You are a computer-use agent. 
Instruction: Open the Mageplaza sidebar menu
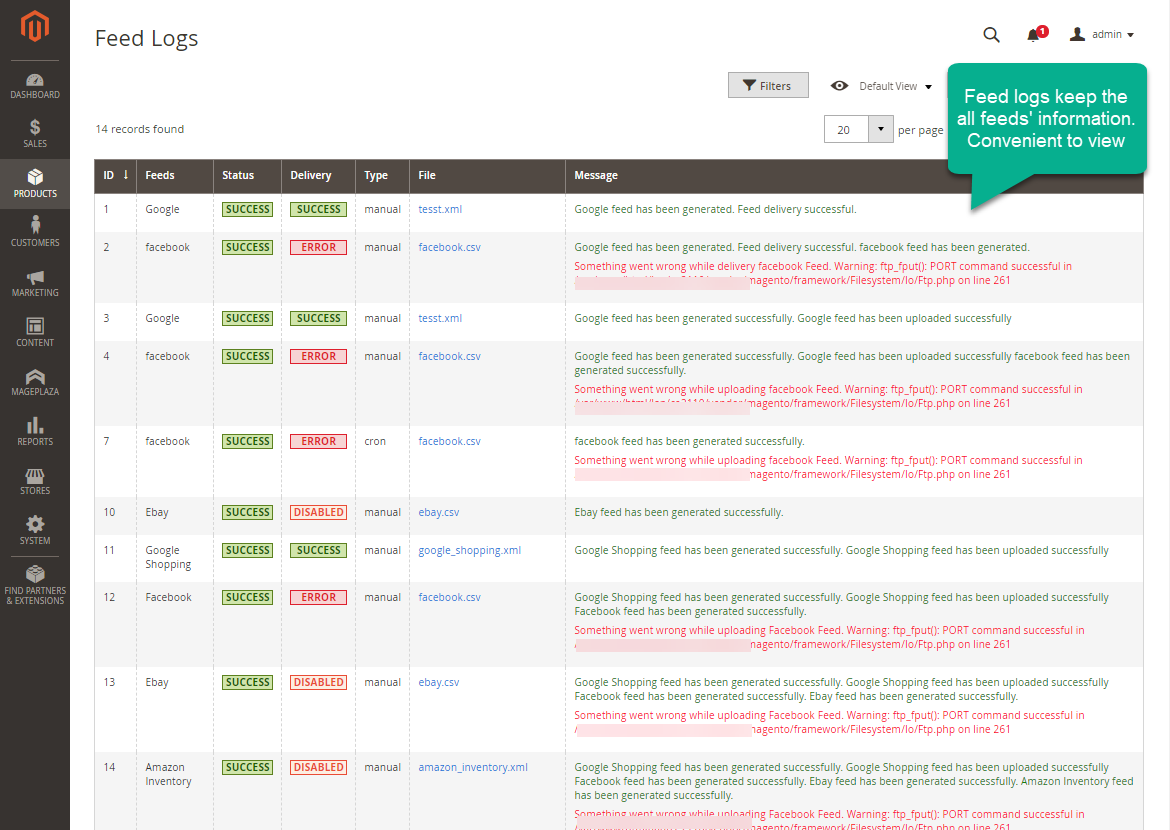[34, 382]
